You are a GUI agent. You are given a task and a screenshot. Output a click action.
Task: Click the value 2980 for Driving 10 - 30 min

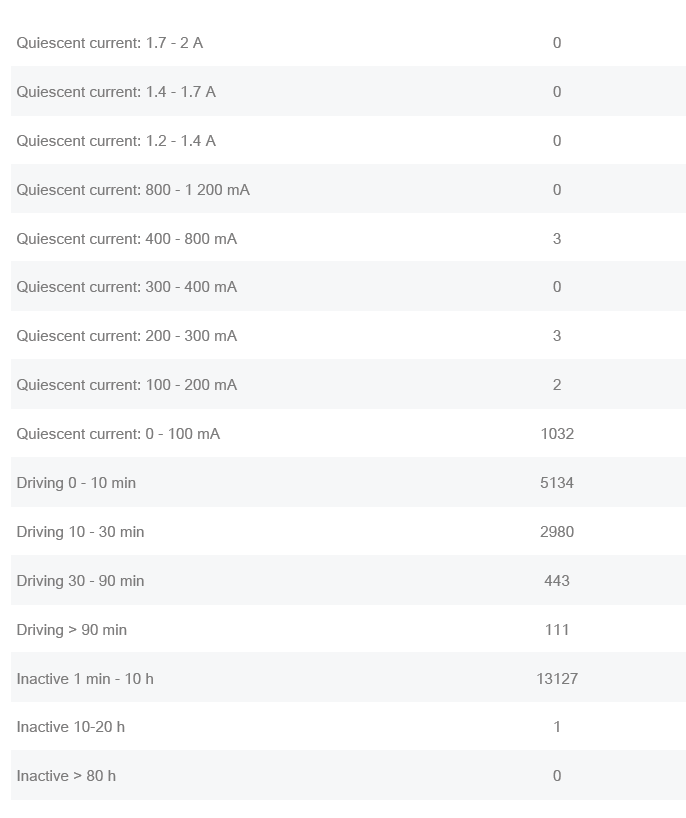click(557, 532)
